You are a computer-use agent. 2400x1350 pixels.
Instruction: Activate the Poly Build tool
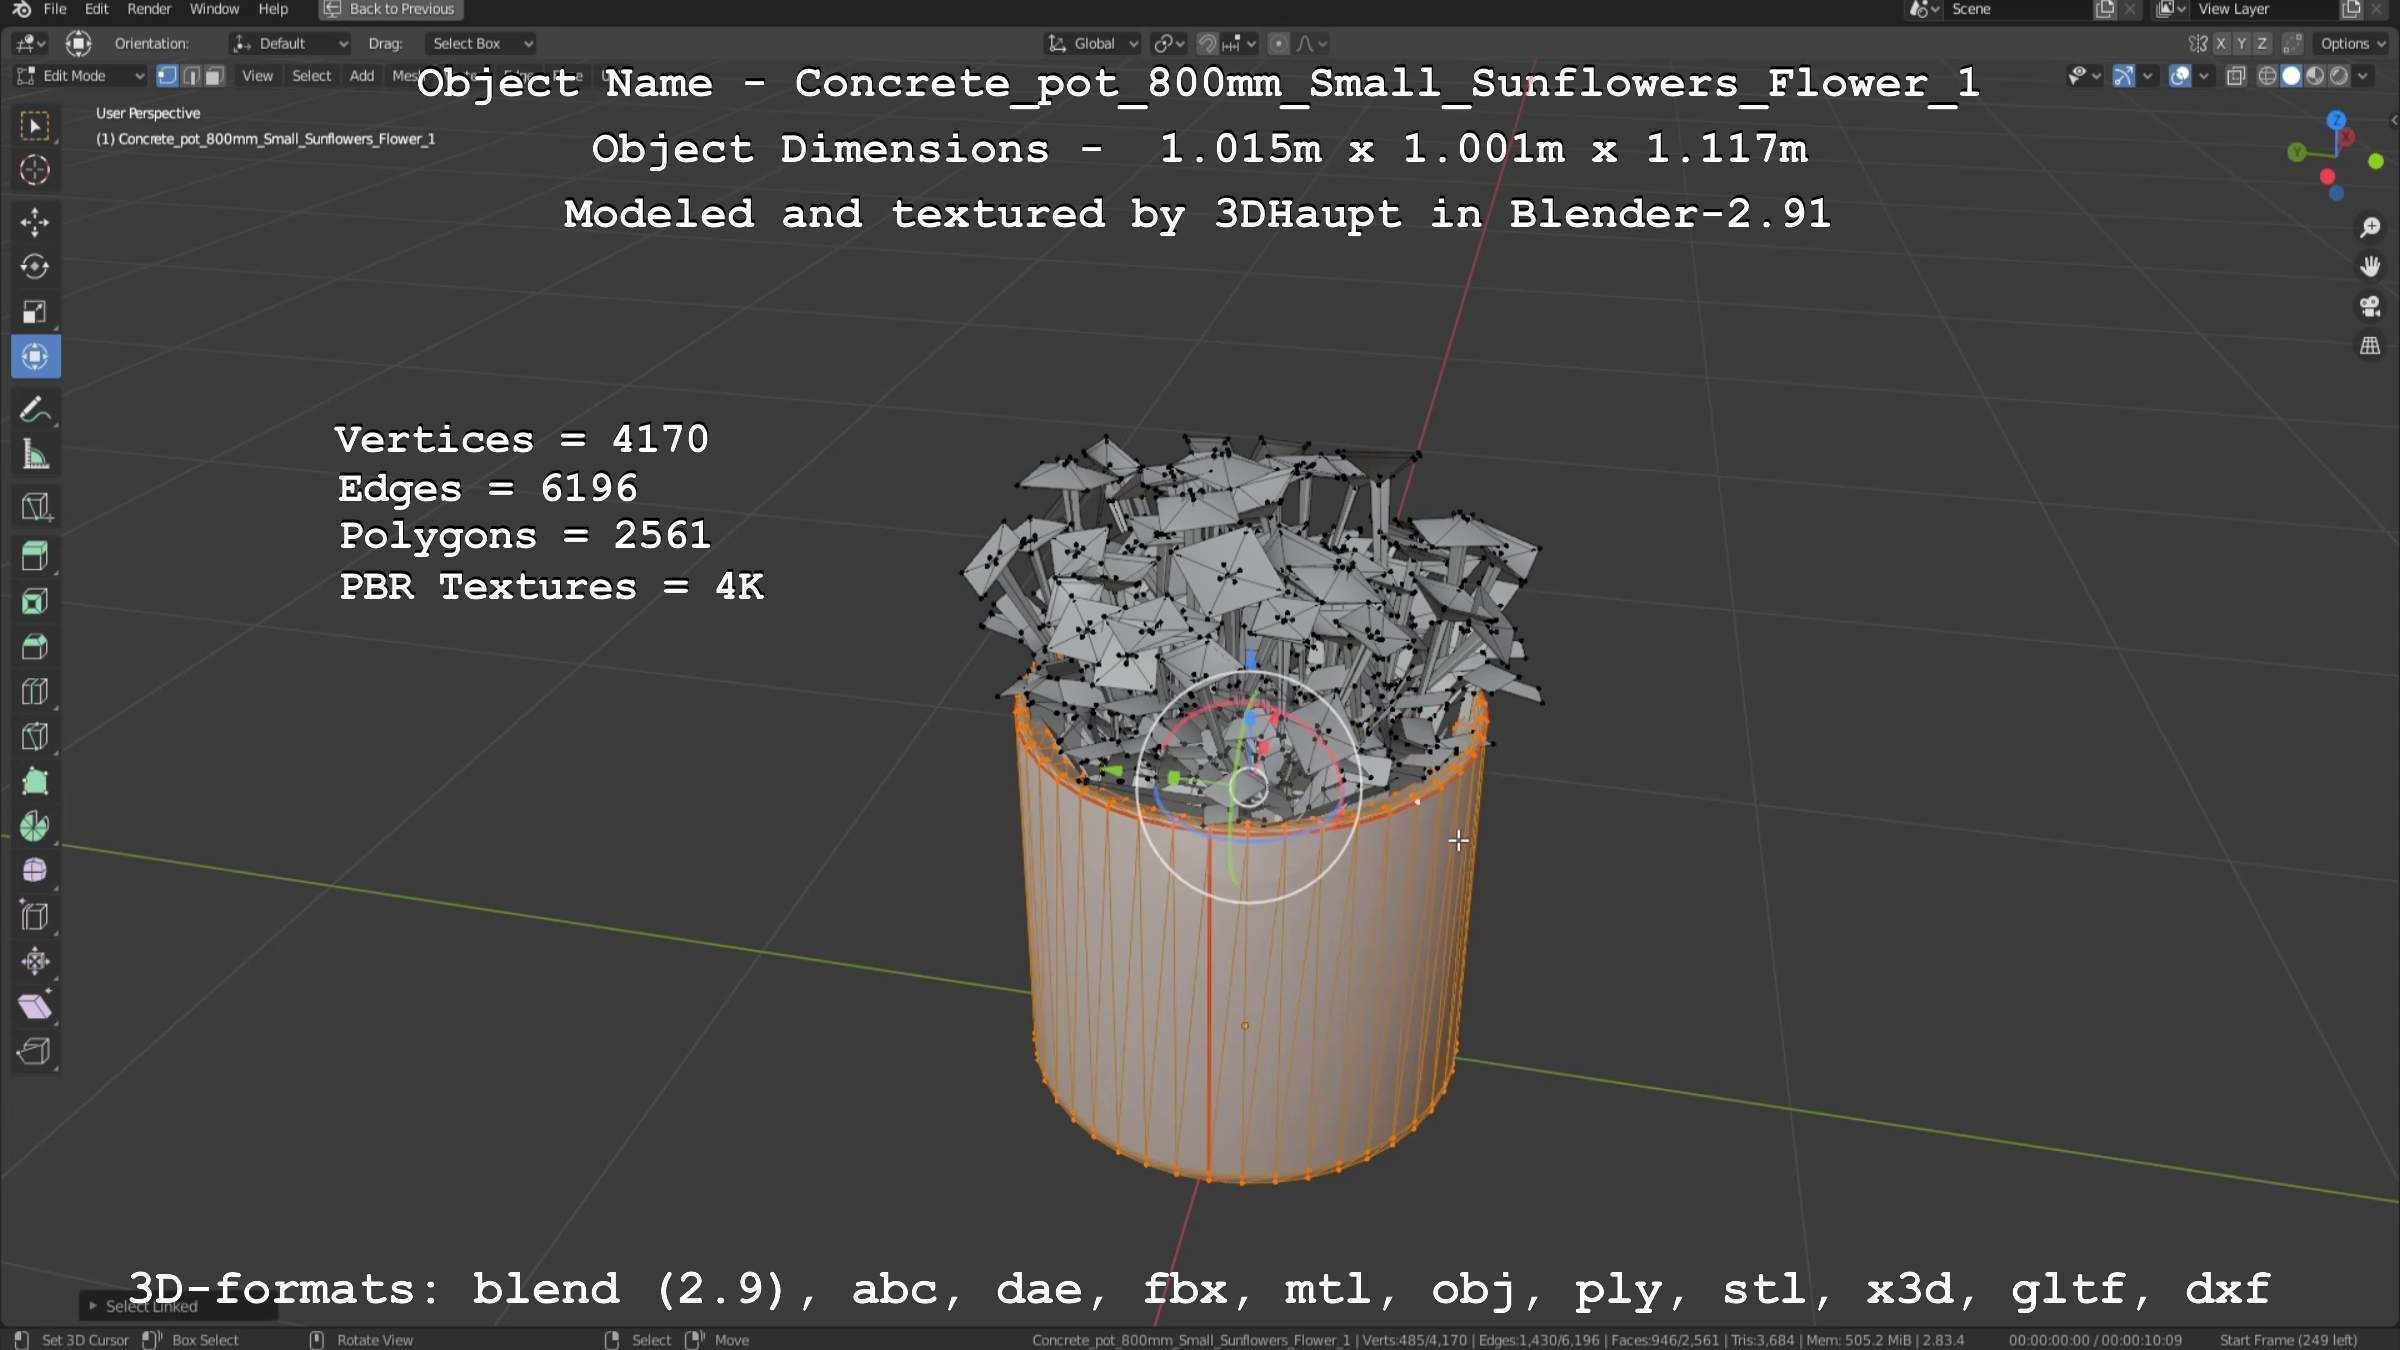(x=35, y=781)
